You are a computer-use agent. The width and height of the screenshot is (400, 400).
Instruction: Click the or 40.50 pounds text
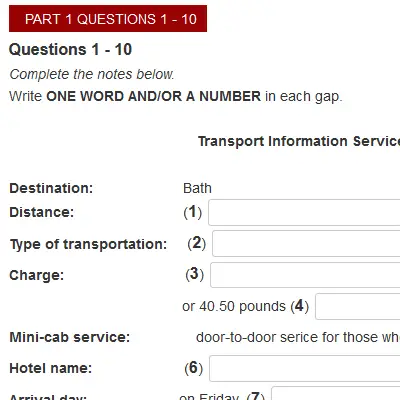(234, 306)
